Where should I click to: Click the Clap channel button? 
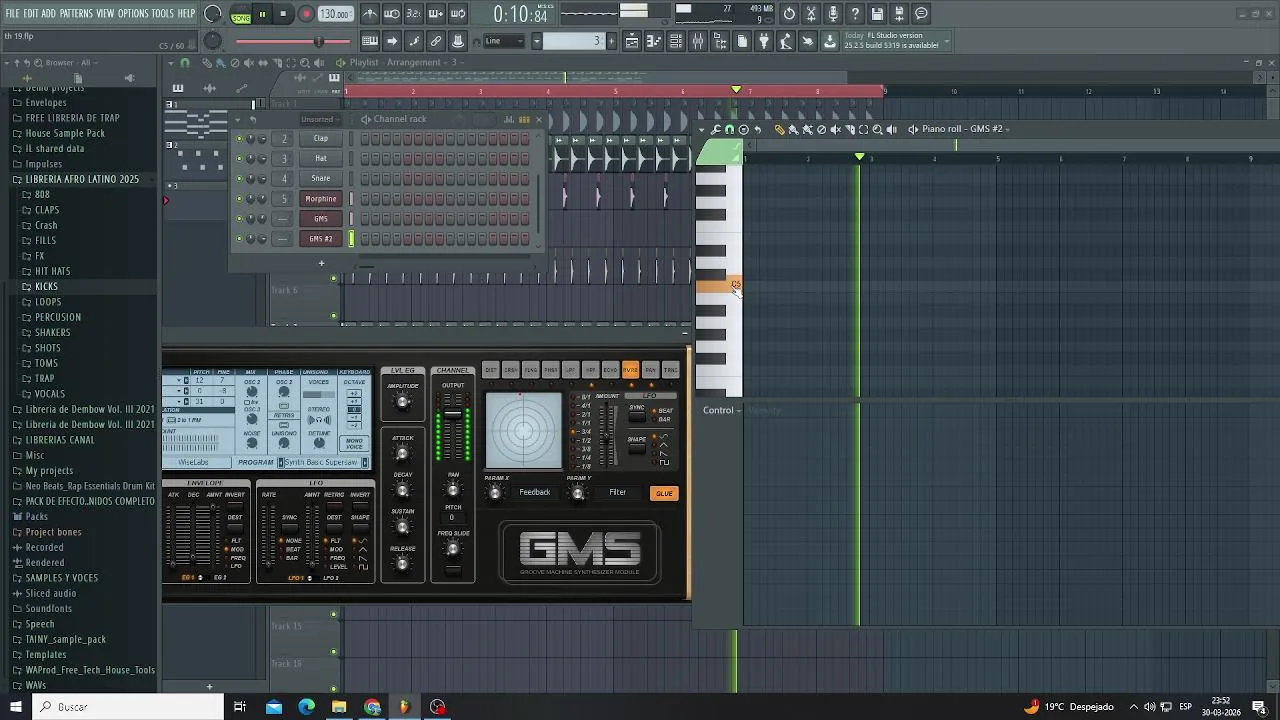tap(321, 138)
